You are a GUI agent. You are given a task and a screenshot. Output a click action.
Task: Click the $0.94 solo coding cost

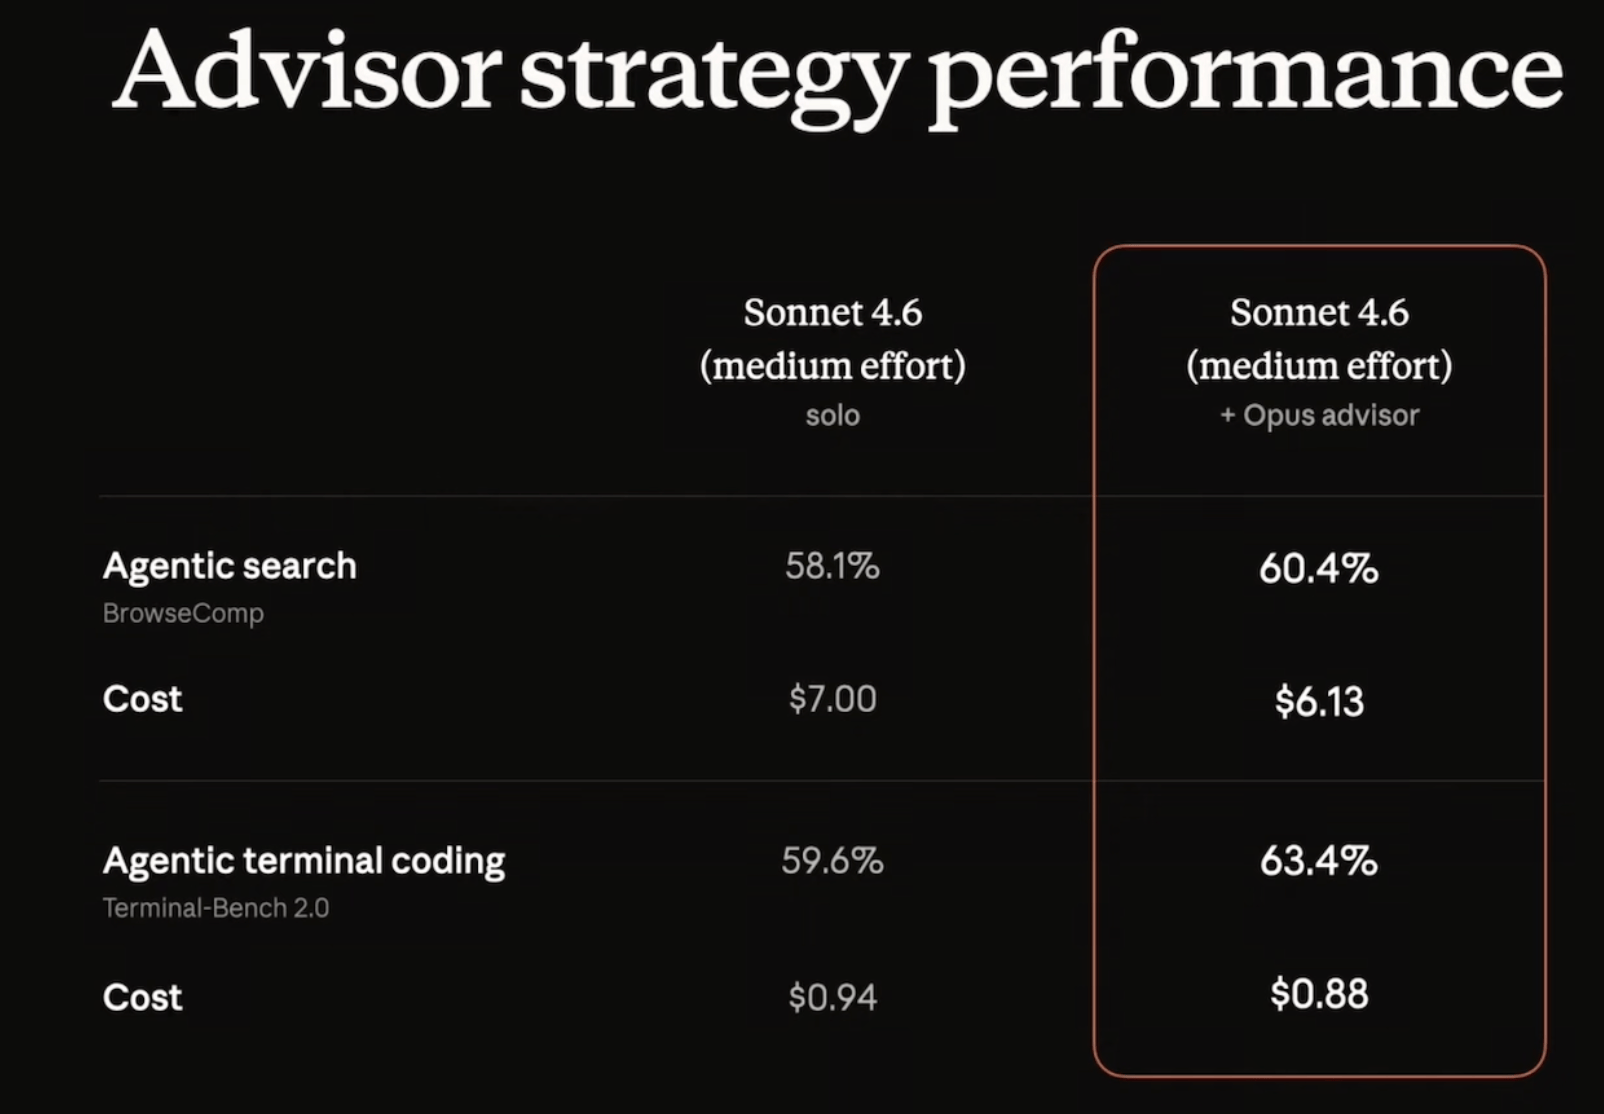(832, 997)
